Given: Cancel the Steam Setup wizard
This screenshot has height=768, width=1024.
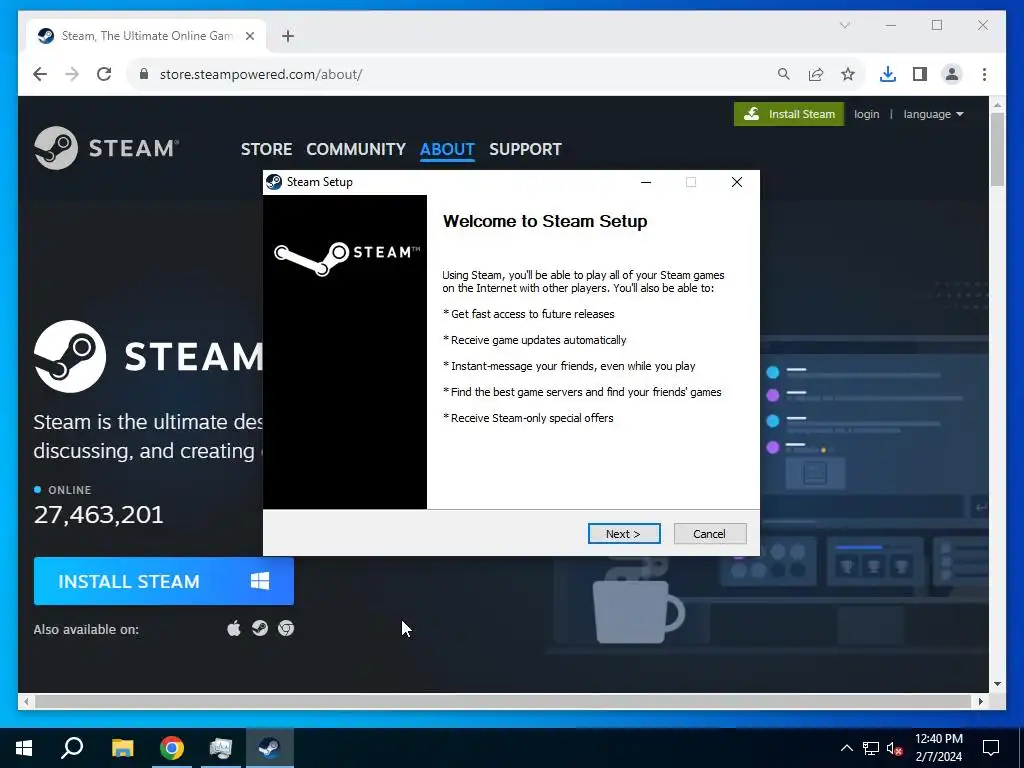Looking at the screenshot, I should (x=710, y=534).
